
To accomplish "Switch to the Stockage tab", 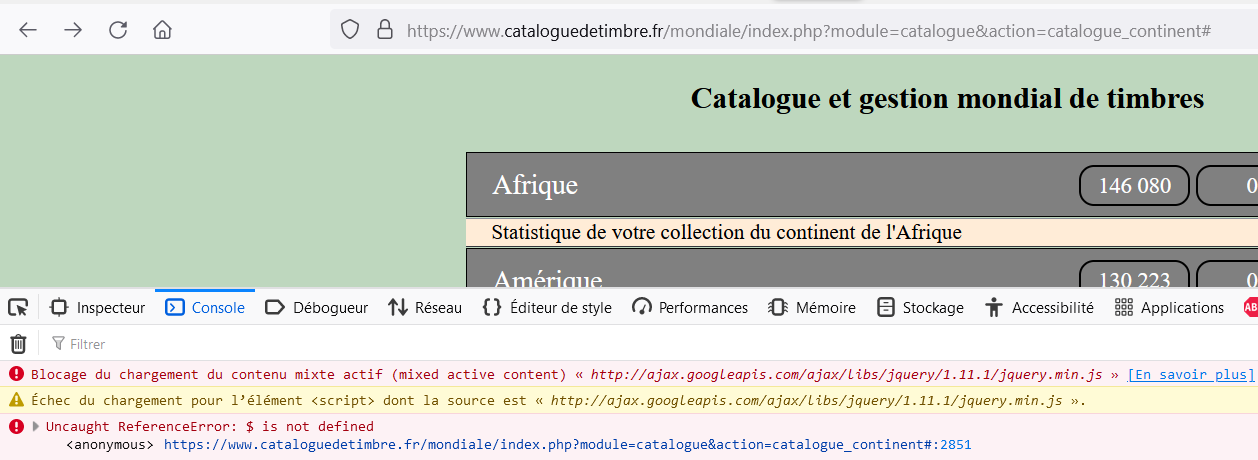I will click(920, 307).
